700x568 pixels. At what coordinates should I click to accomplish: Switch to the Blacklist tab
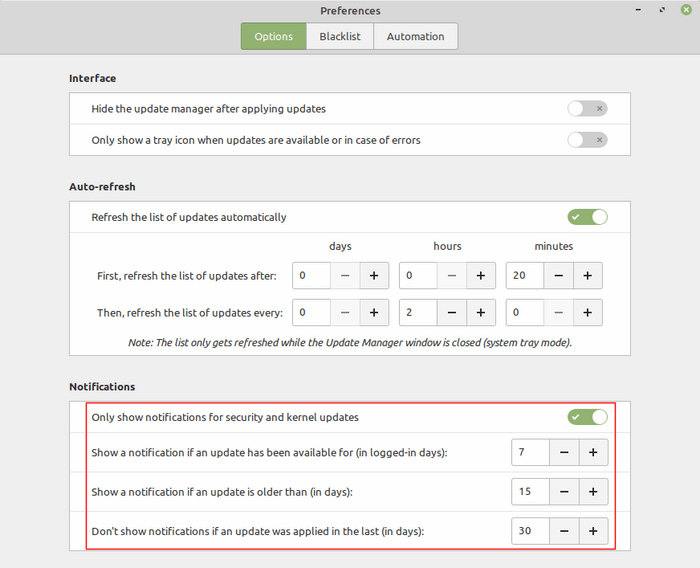pos(340,36)
